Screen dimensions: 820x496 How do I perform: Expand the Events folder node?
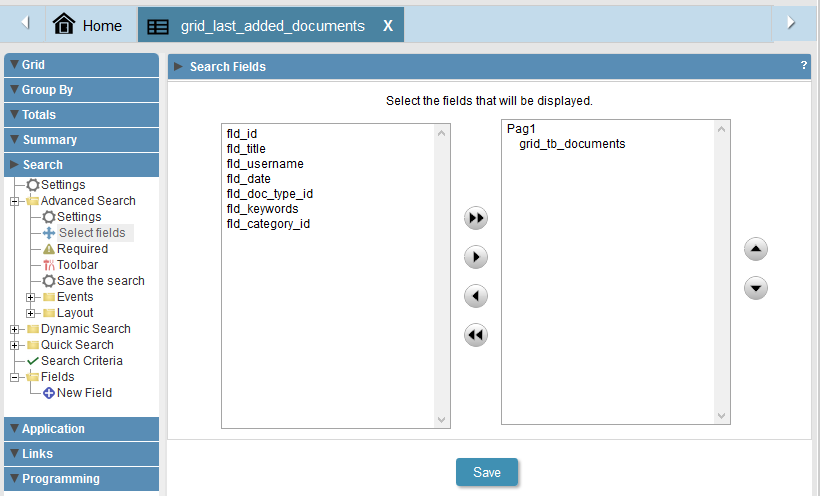(30, 297)
